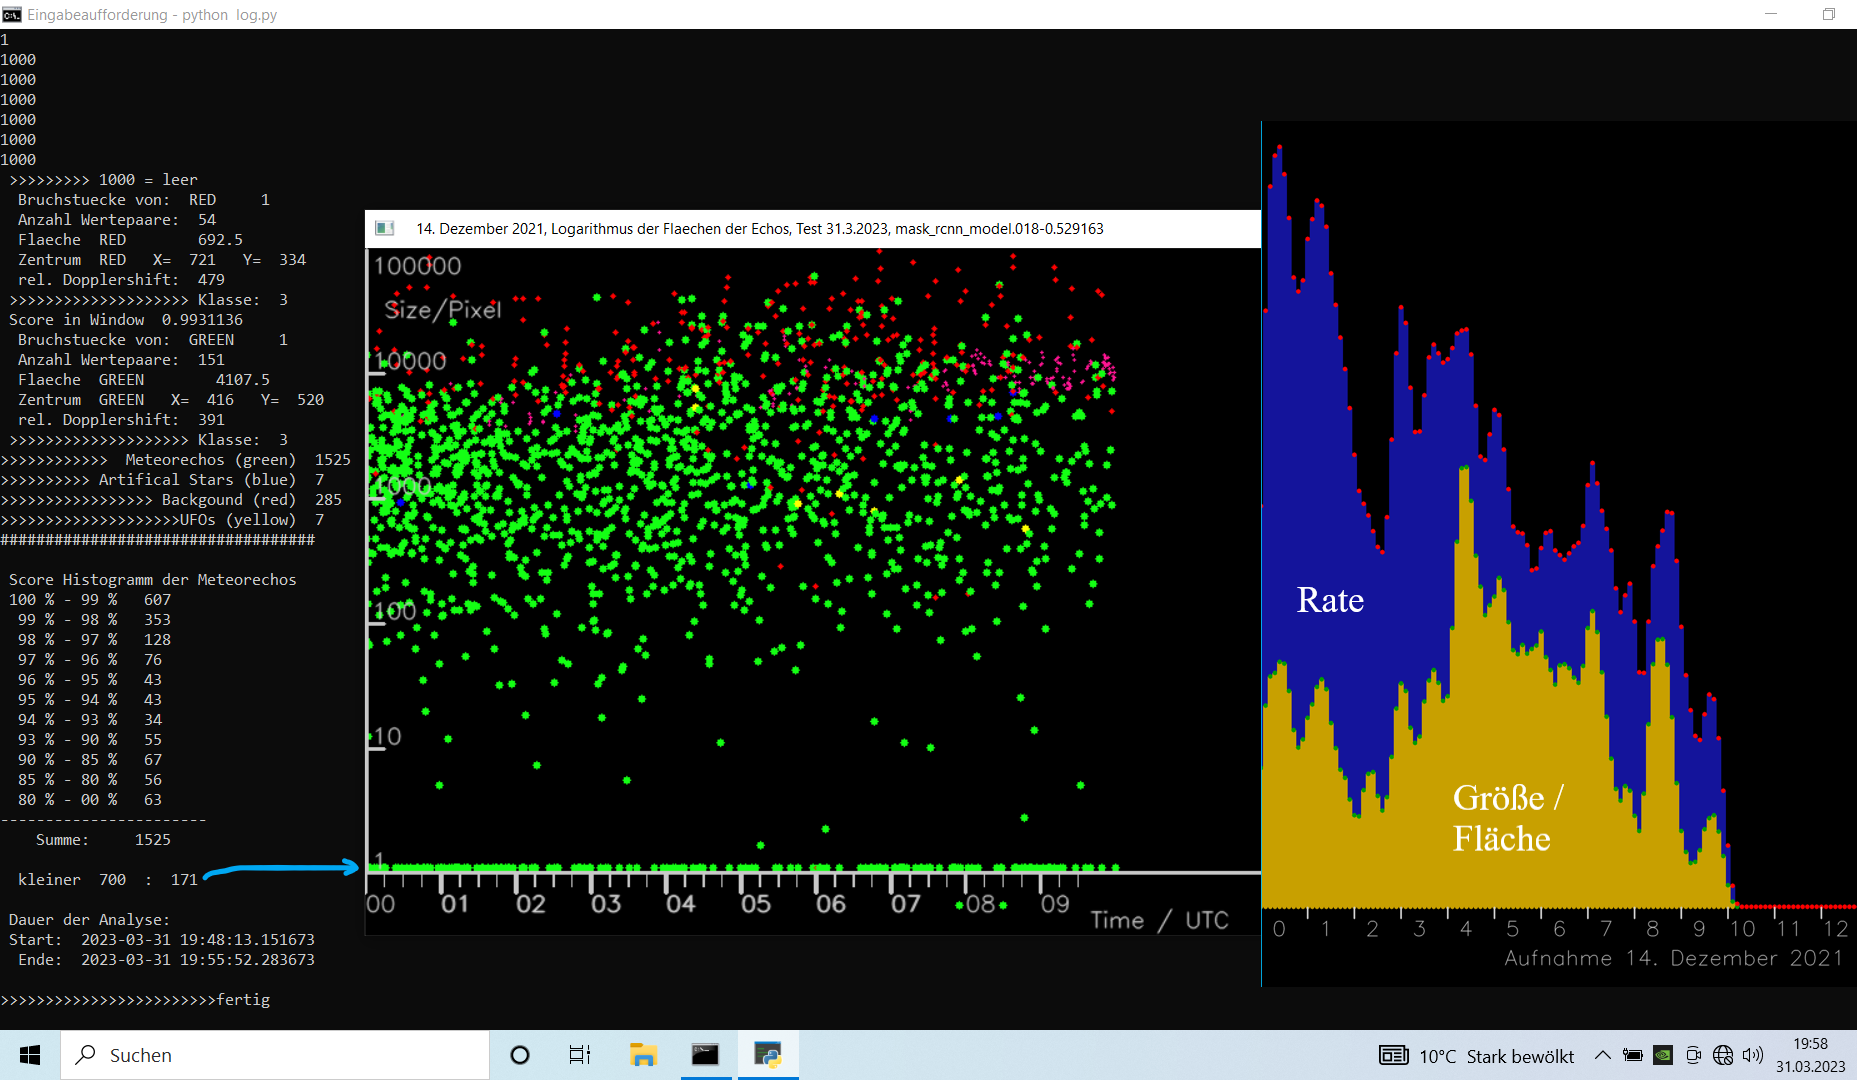Screen dimensions: 1857x1080
Task: Click the '05' hour tick label on the time axis
Action: coord(756,904)
